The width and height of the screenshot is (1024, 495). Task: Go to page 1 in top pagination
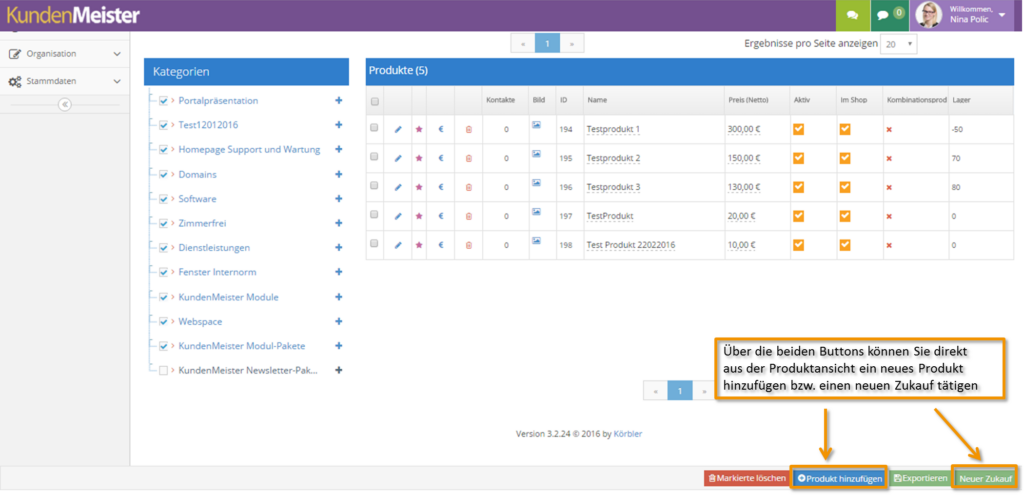click(547, 43)
